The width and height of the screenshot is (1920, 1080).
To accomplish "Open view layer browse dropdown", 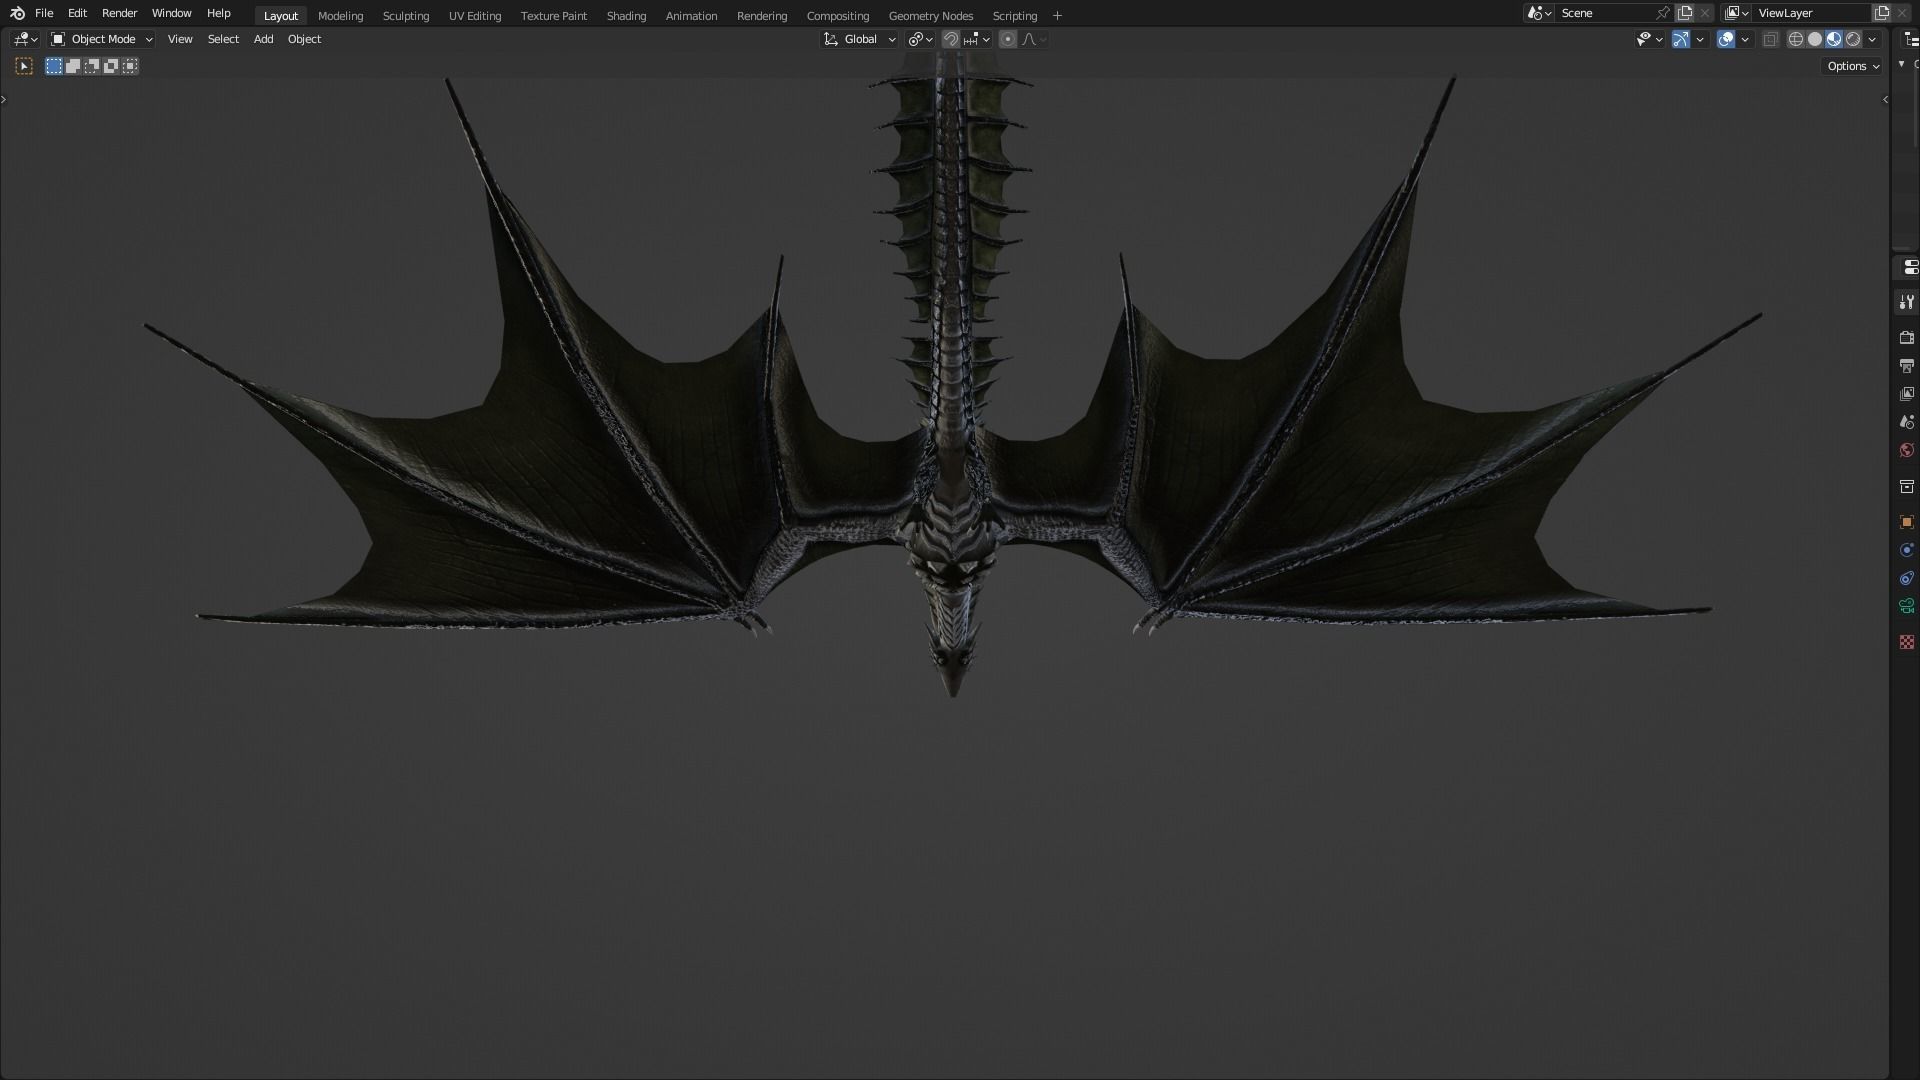I will (x=1737, y=13).
